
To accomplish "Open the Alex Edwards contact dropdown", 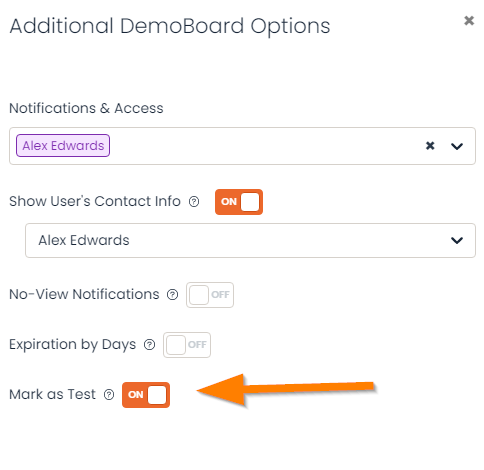I will click(250, 240).
